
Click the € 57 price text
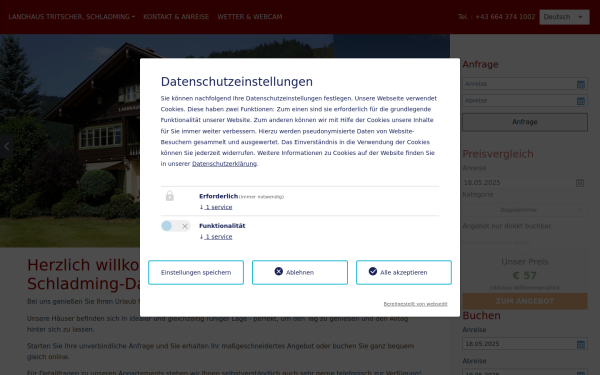click(525, 276)
